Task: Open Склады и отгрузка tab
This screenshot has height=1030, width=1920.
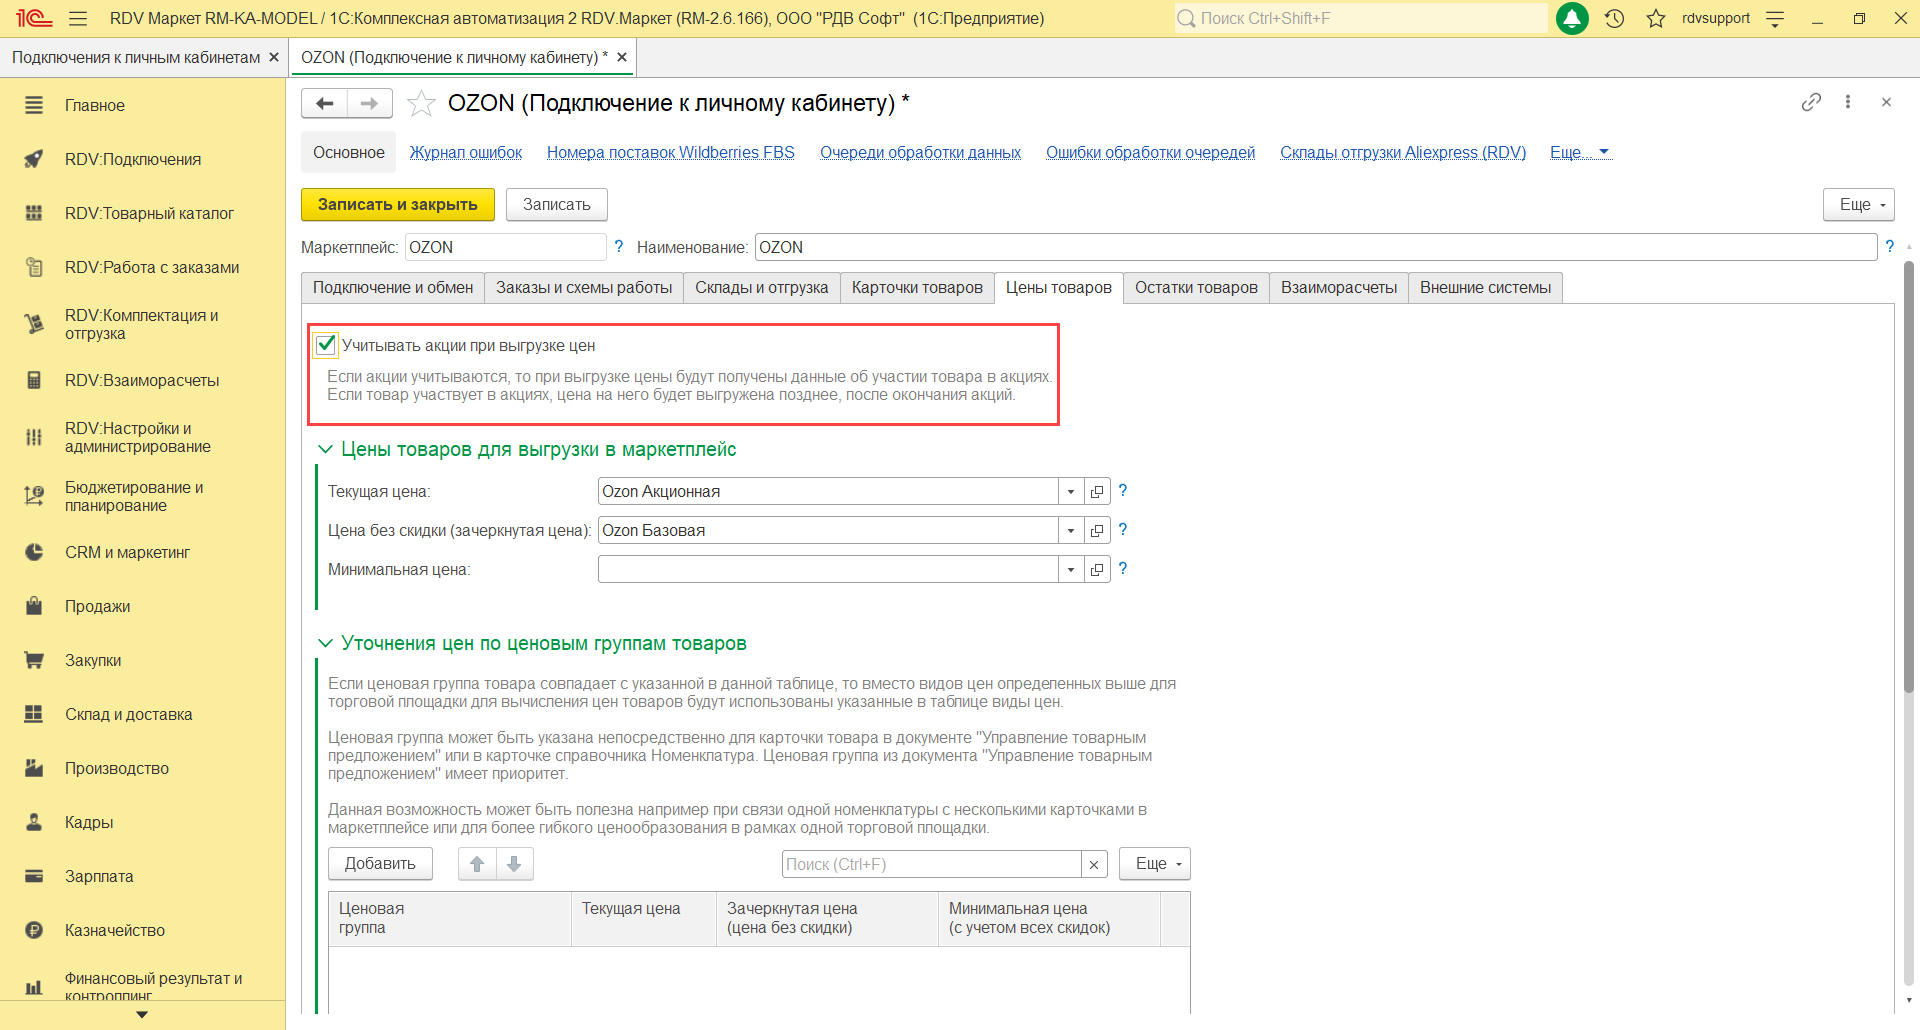Action: coord(761,288)
